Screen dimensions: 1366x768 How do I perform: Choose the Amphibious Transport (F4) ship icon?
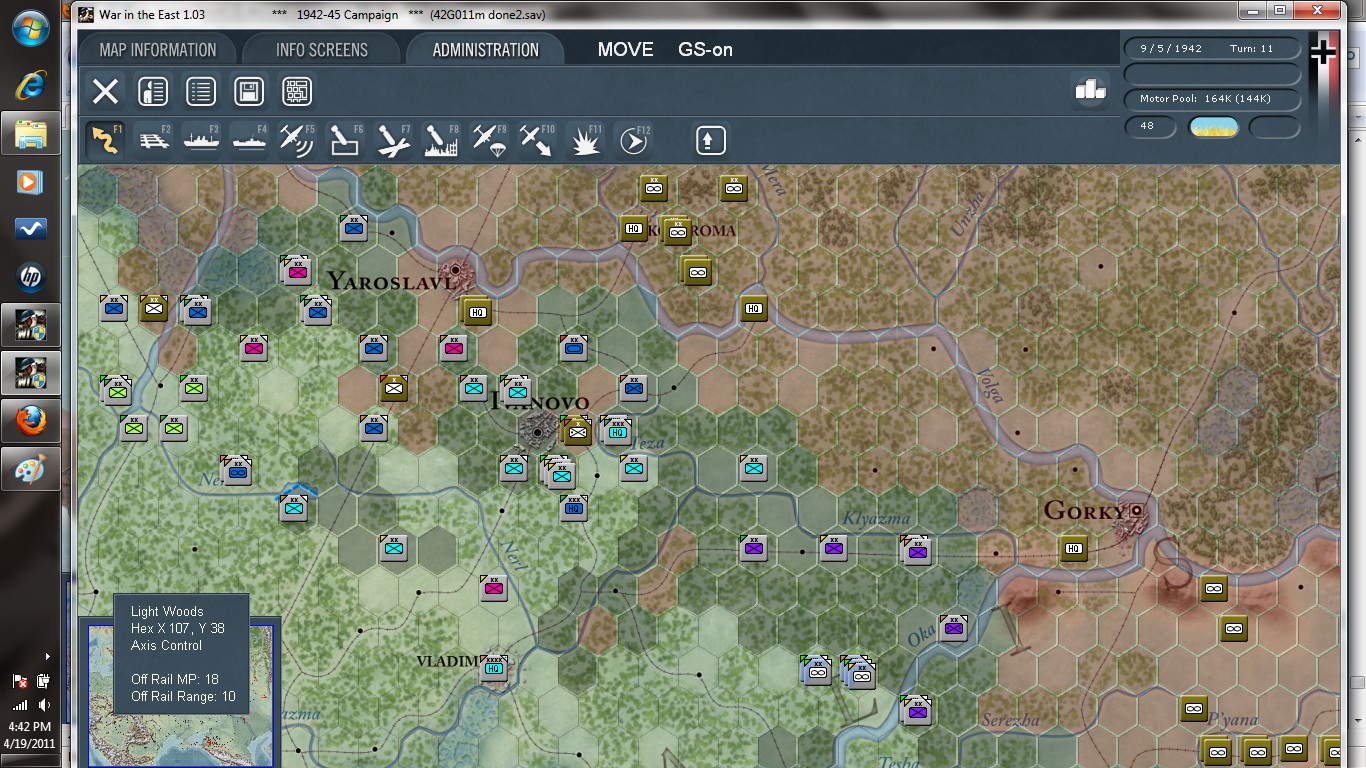pyautogui.click(x=249, y=140)
